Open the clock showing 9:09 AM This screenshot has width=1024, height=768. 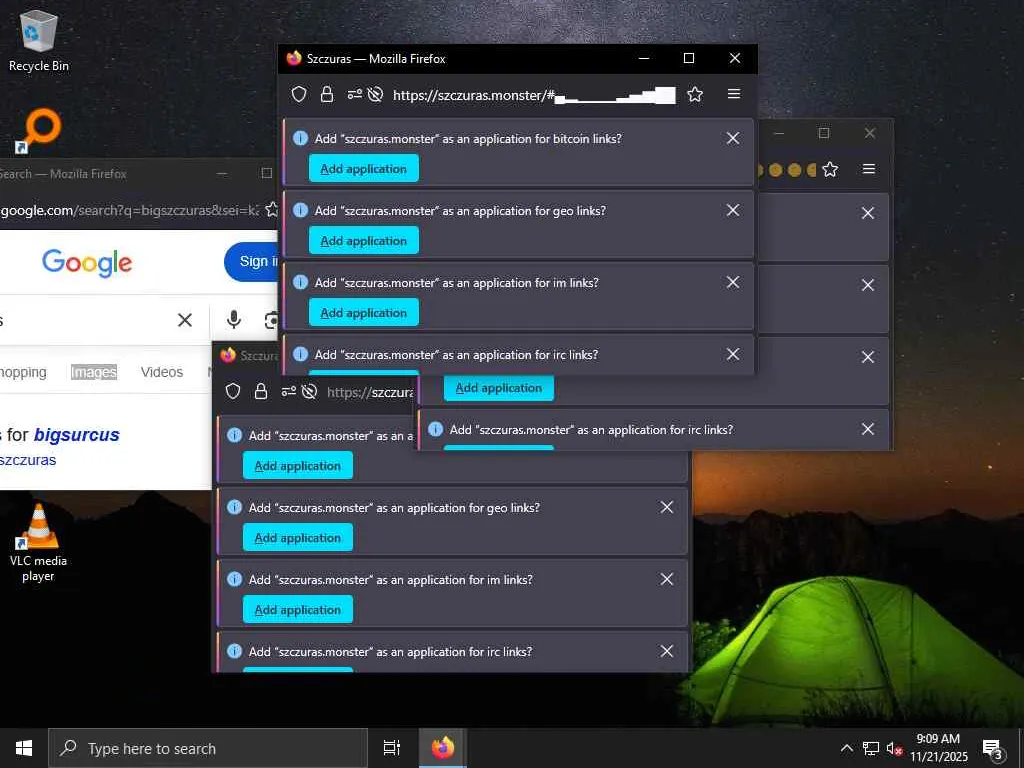[x=938, y=748]
